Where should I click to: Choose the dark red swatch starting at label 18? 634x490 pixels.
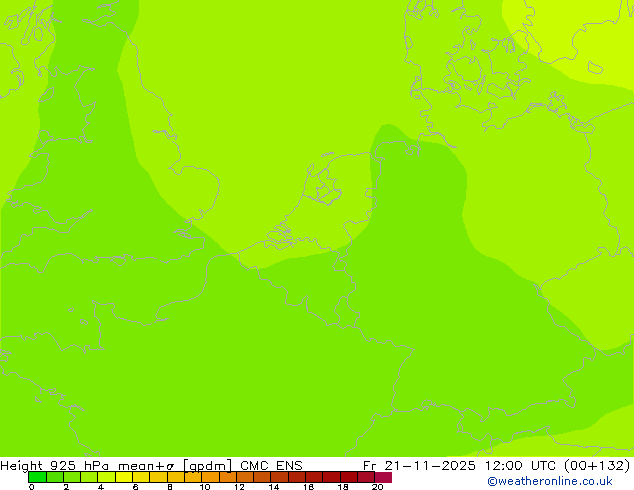[349, 477]
